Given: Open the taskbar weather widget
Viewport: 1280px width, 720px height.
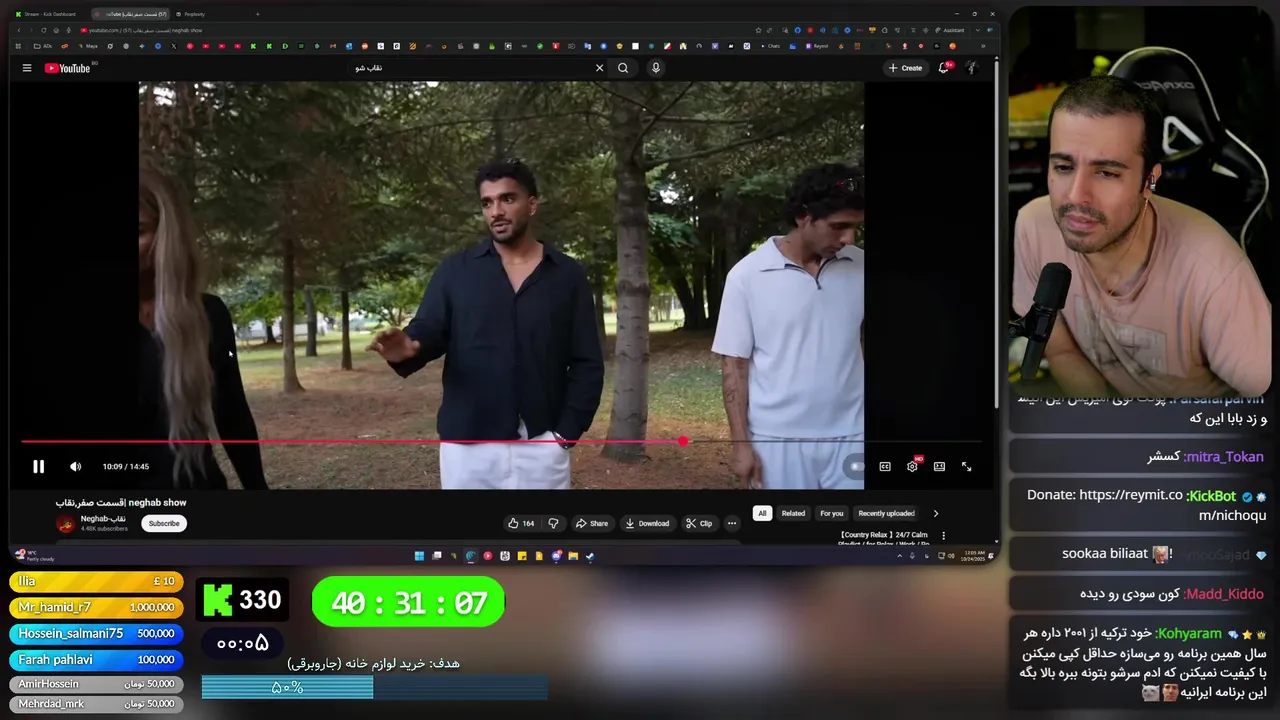Looking at the screenshot, I should 34,556.
